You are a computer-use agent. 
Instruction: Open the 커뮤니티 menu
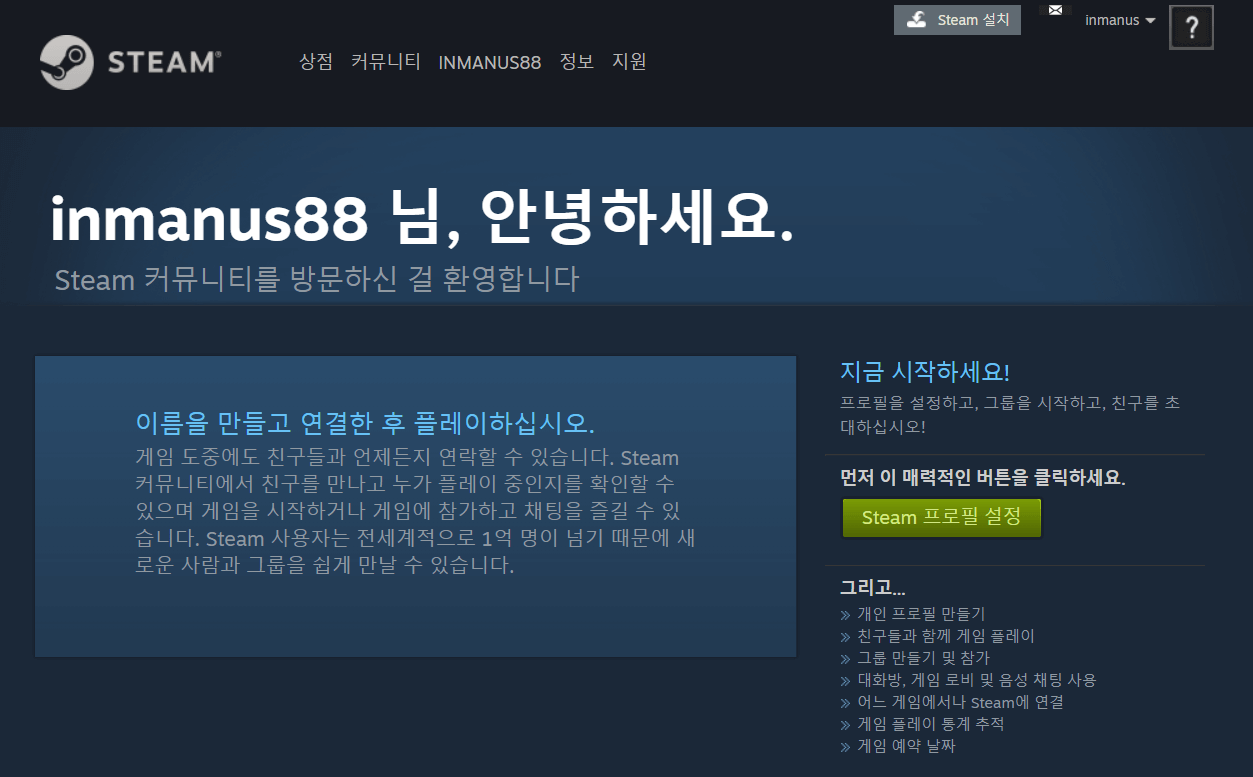point(385,62)
